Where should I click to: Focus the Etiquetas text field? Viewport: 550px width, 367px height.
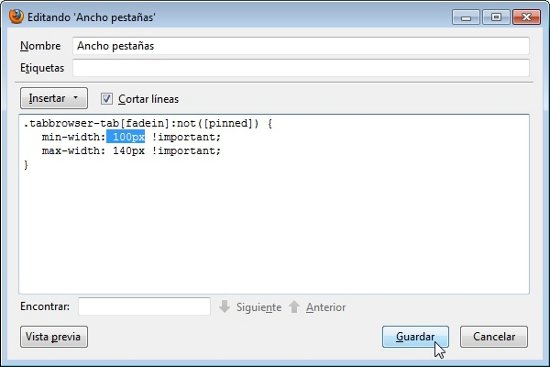301,68
